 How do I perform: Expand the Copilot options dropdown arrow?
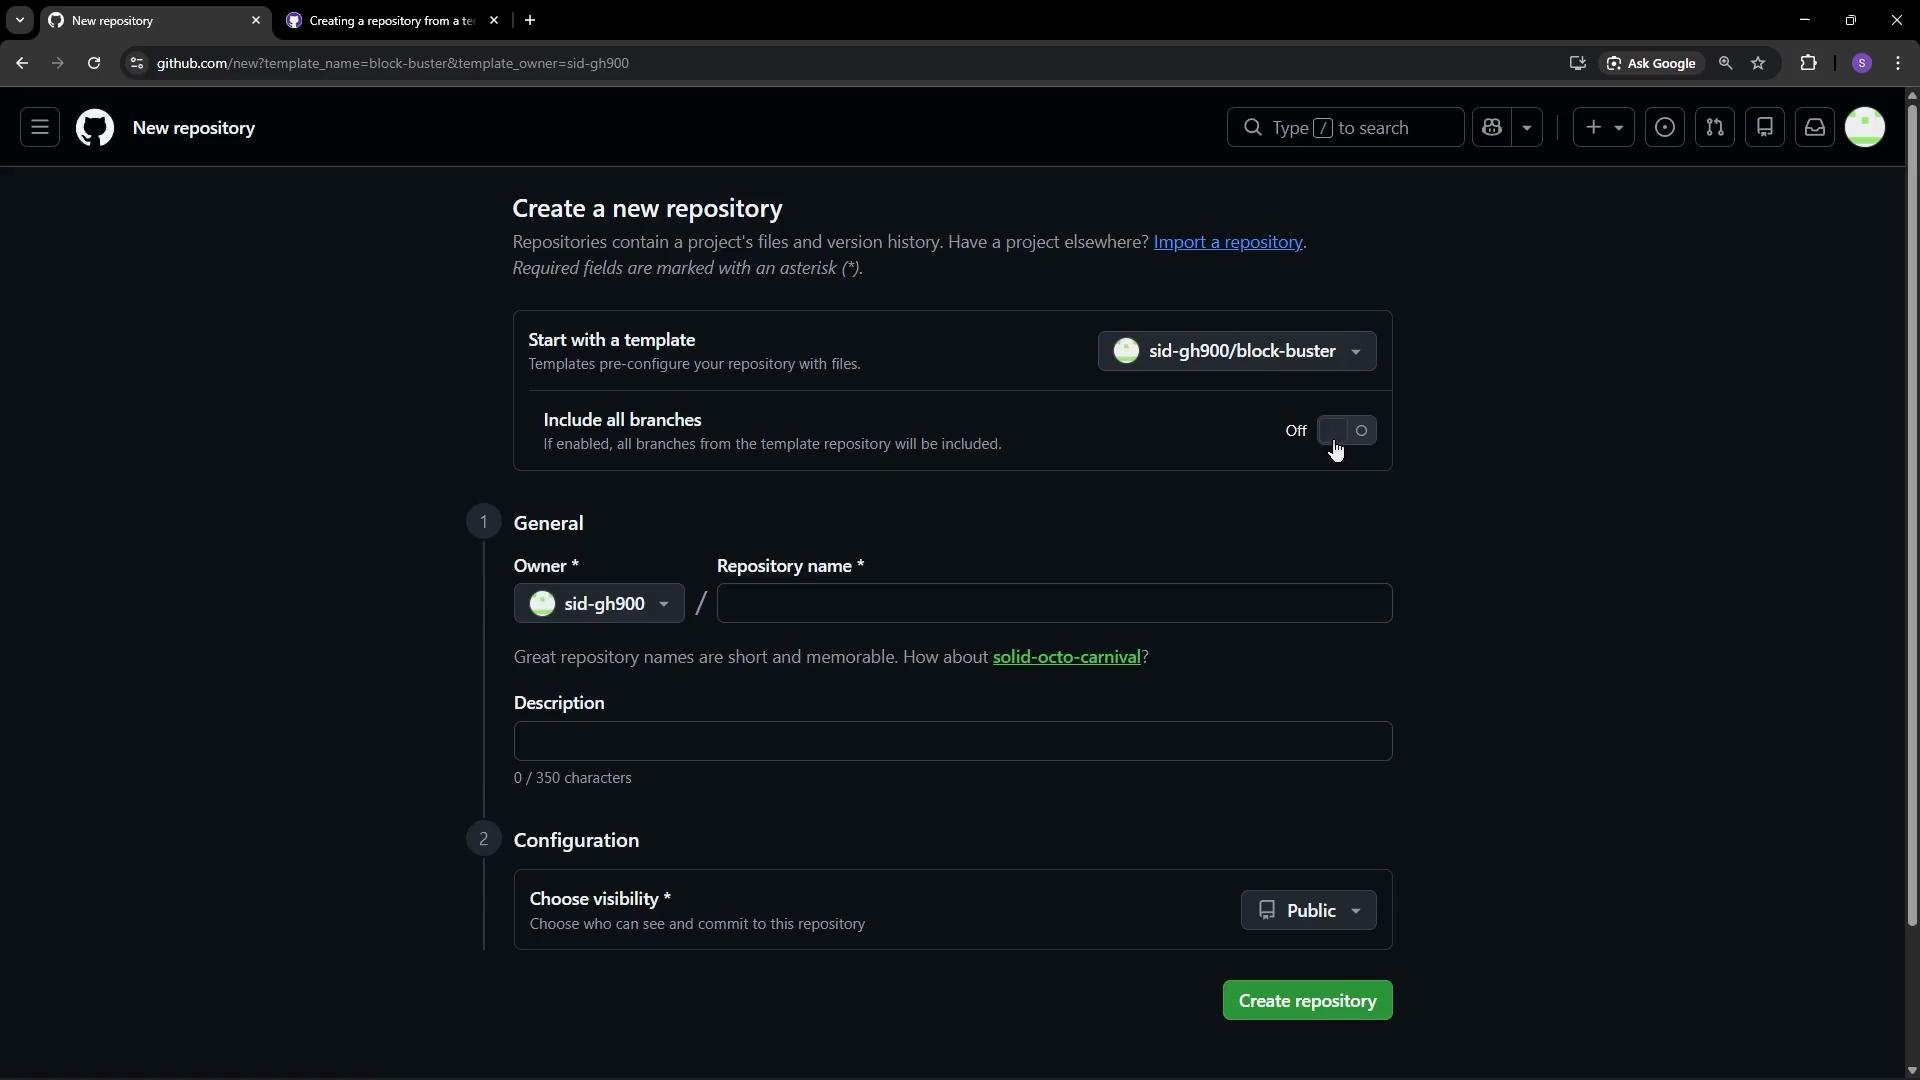pyautogui.click(x=1527, y=128)
